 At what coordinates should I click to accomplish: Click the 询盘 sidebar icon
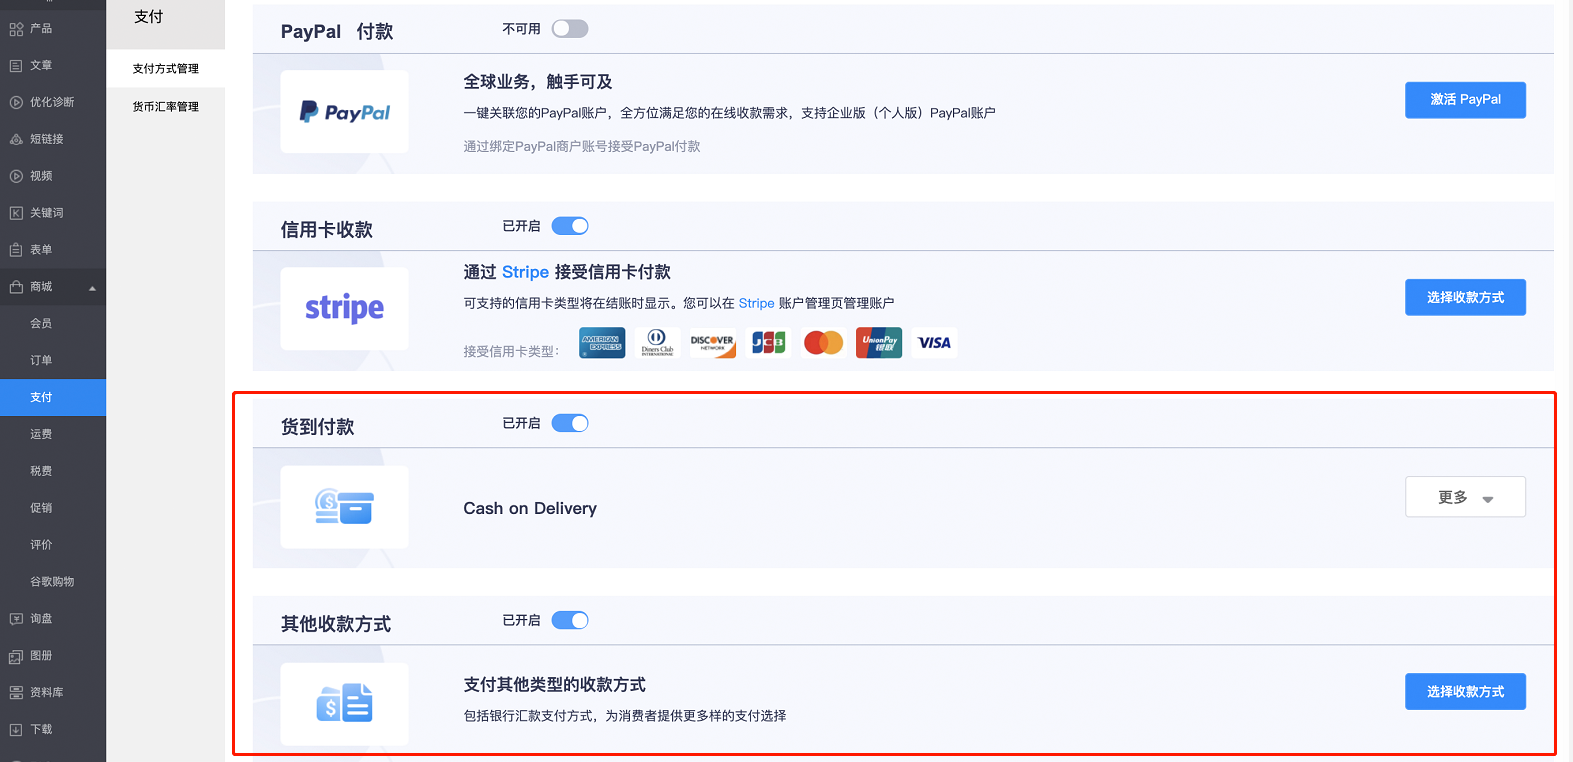(16, 619)
